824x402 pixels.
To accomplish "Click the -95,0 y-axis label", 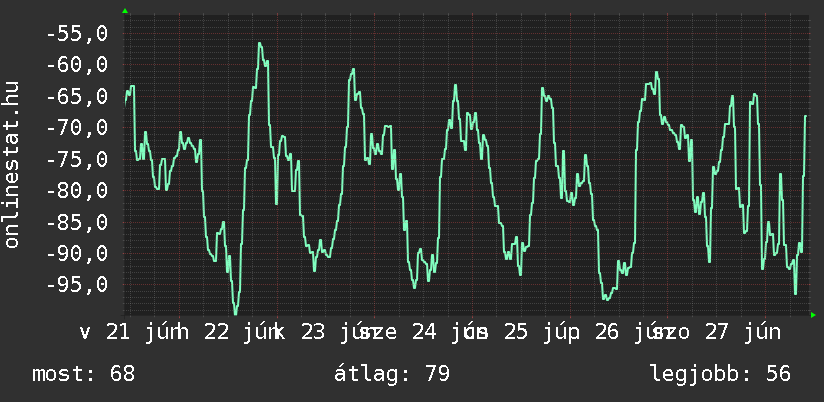I will (77, 285).
